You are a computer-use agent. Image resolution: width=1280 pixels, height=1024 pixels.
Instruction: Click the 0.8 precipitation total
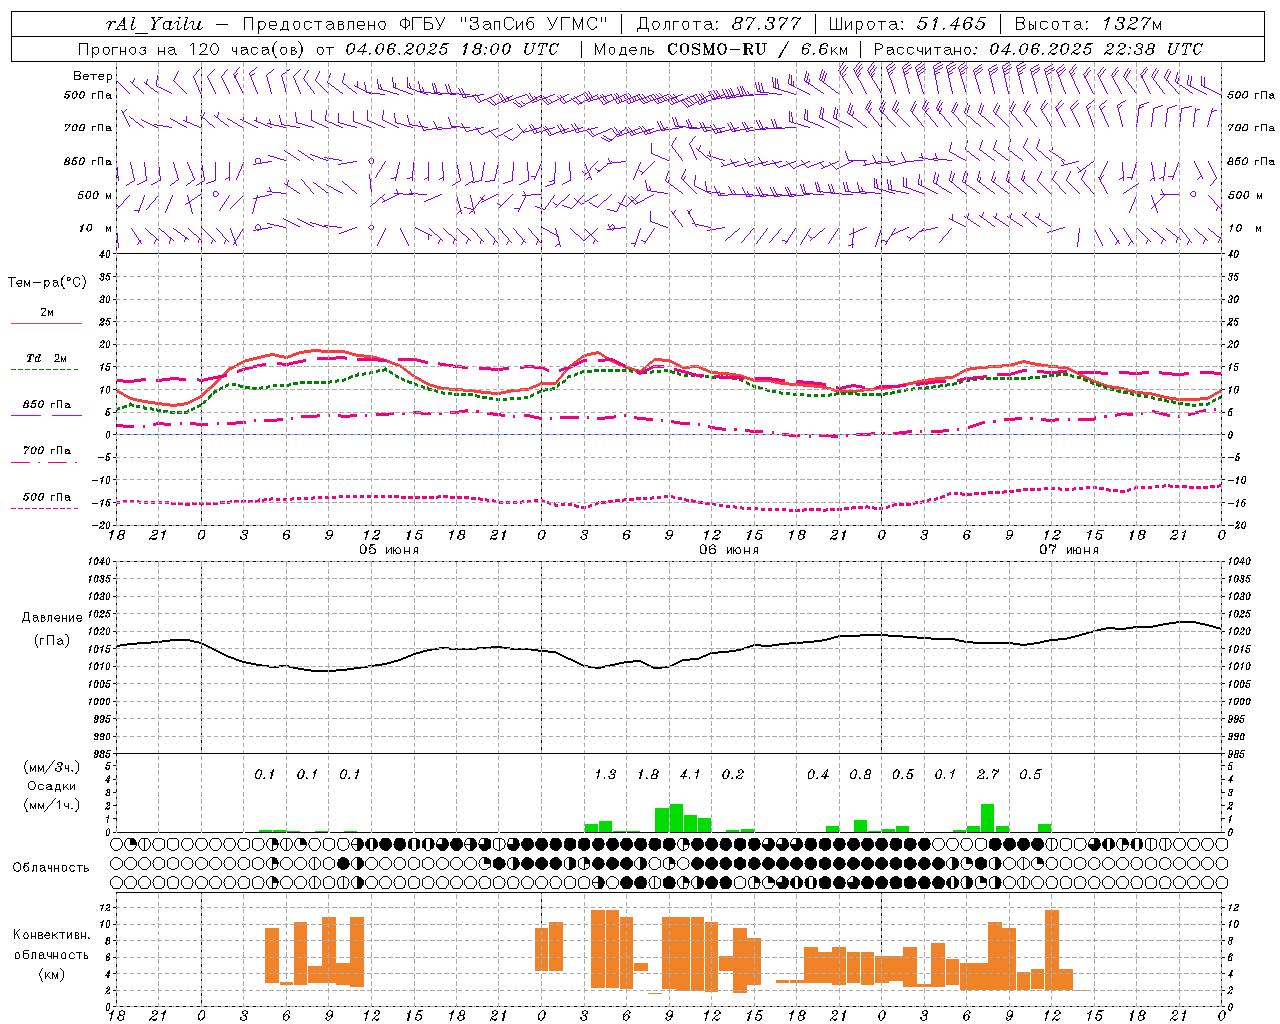click(860, 775)
